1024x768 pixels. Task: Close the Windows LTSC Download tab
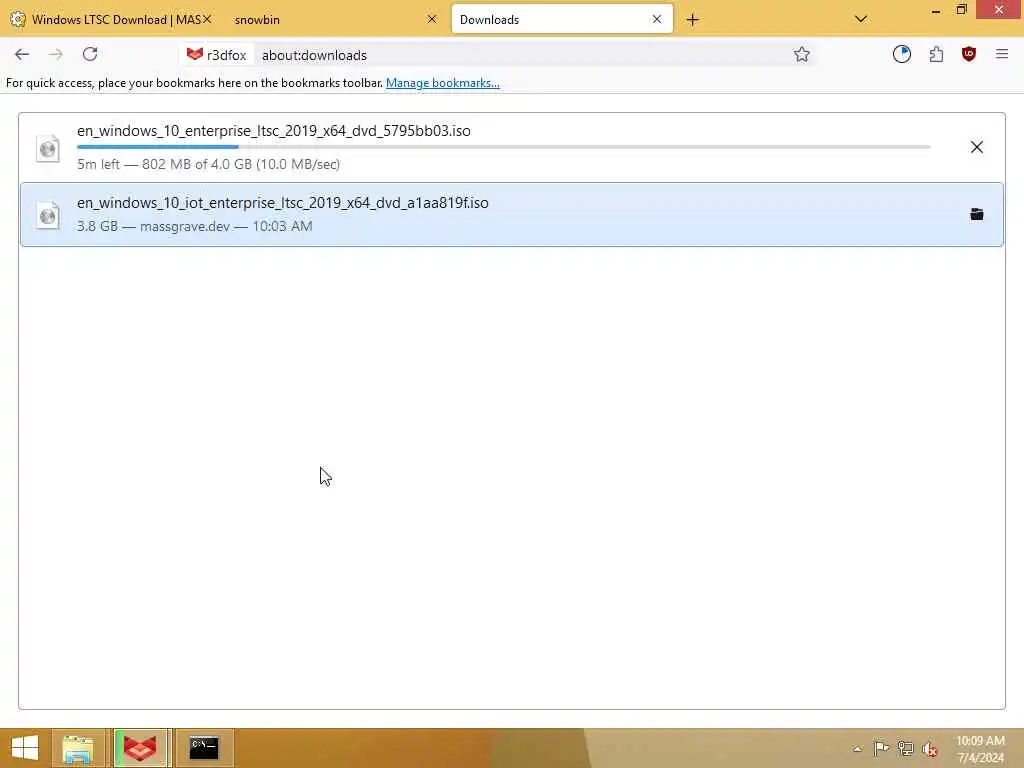click(x=207, y=20)
